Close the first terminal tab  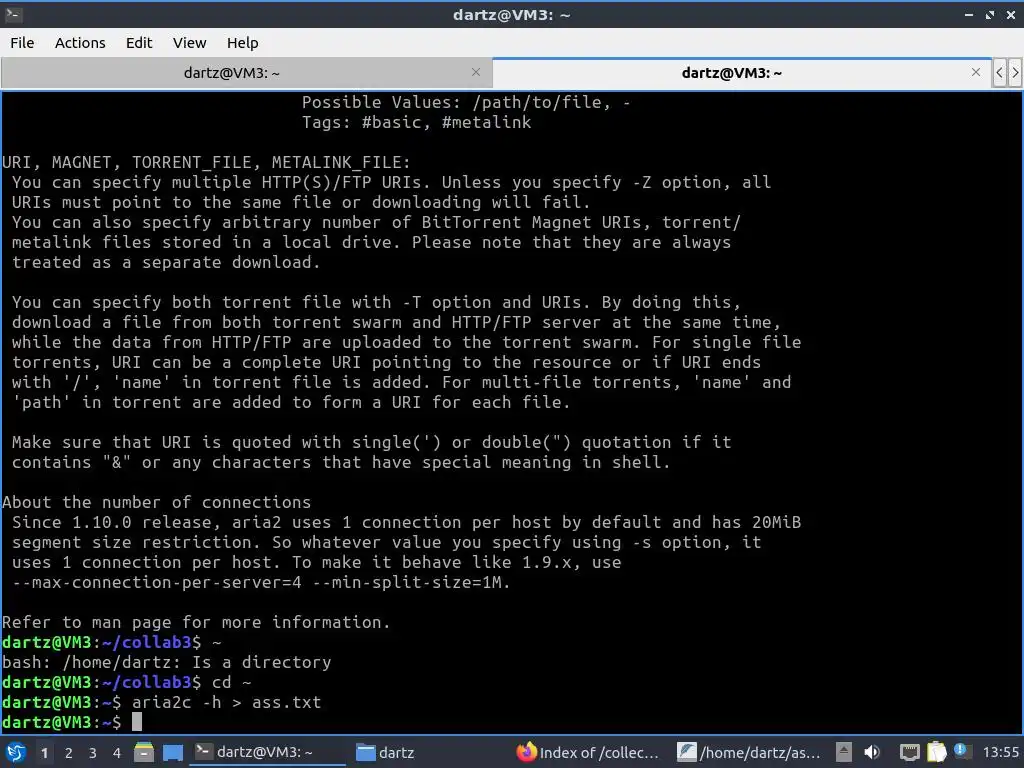tap(476, 72)
